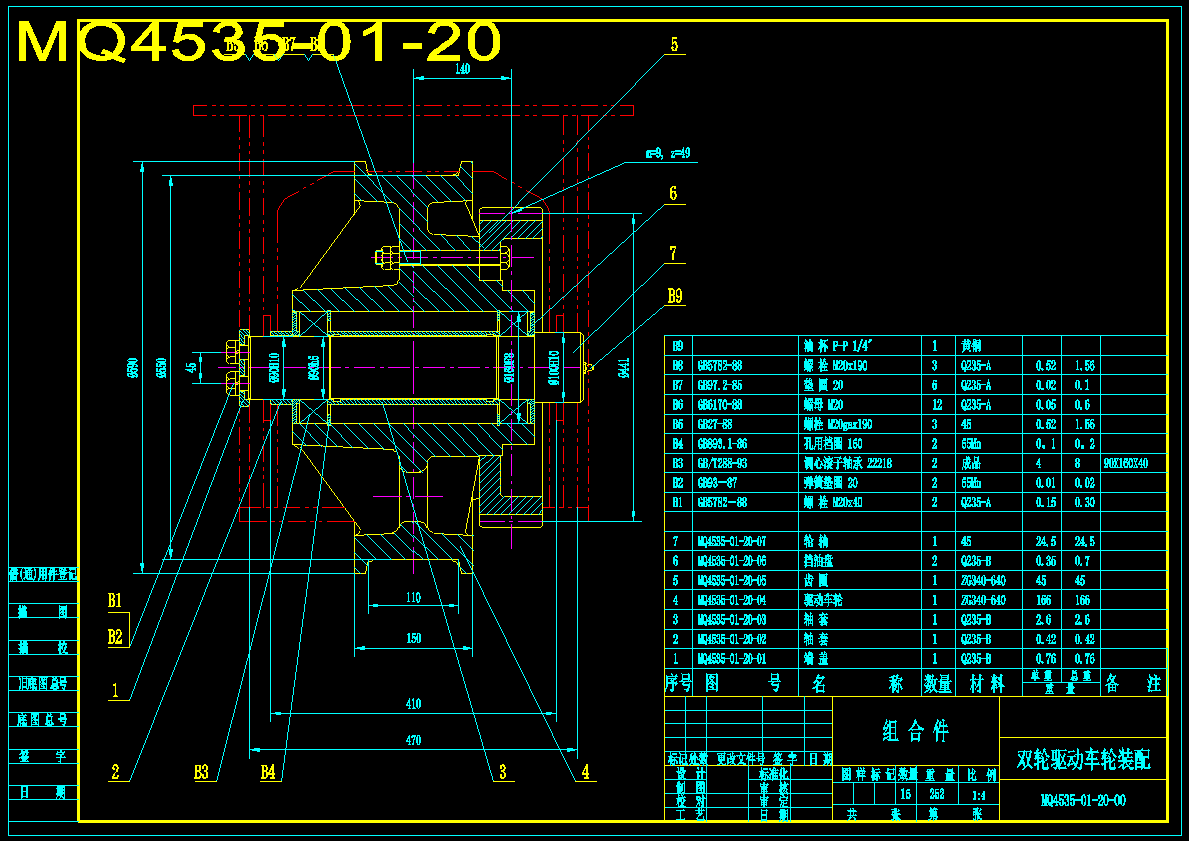Select part number 'MQ4535-01-20-04' in parts list
The width and height of the screenshot is (1189, 841).
(x=732, y=601)
